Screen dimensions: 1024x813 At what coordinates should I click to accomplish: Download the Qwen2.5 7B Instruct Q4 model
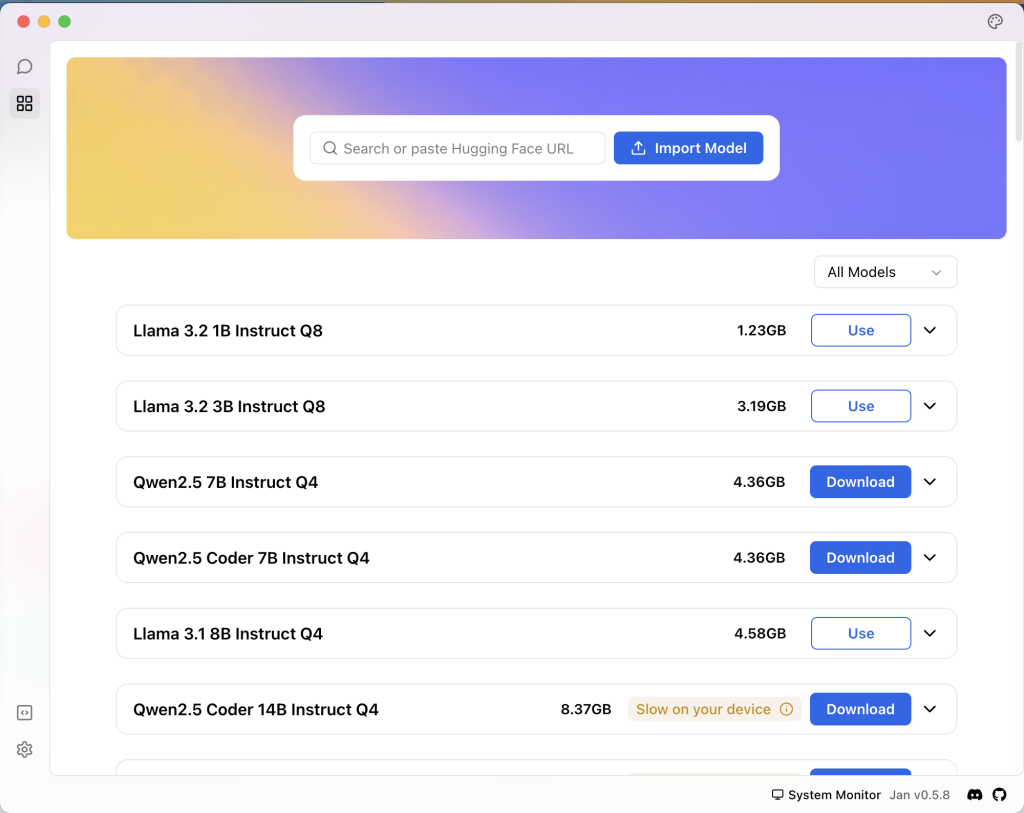point(860,482)
